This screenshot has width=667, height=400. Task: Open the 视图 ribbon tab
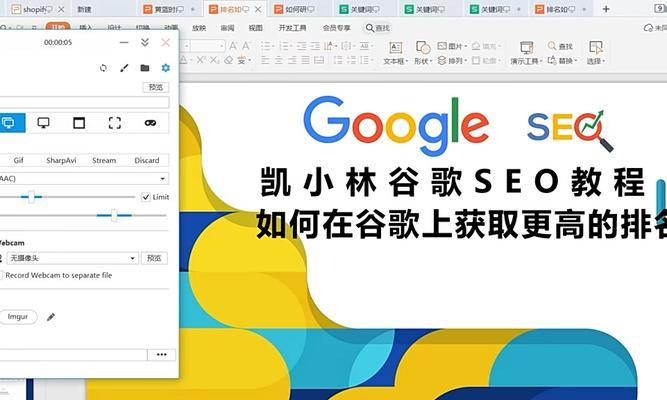pos(255,28)
